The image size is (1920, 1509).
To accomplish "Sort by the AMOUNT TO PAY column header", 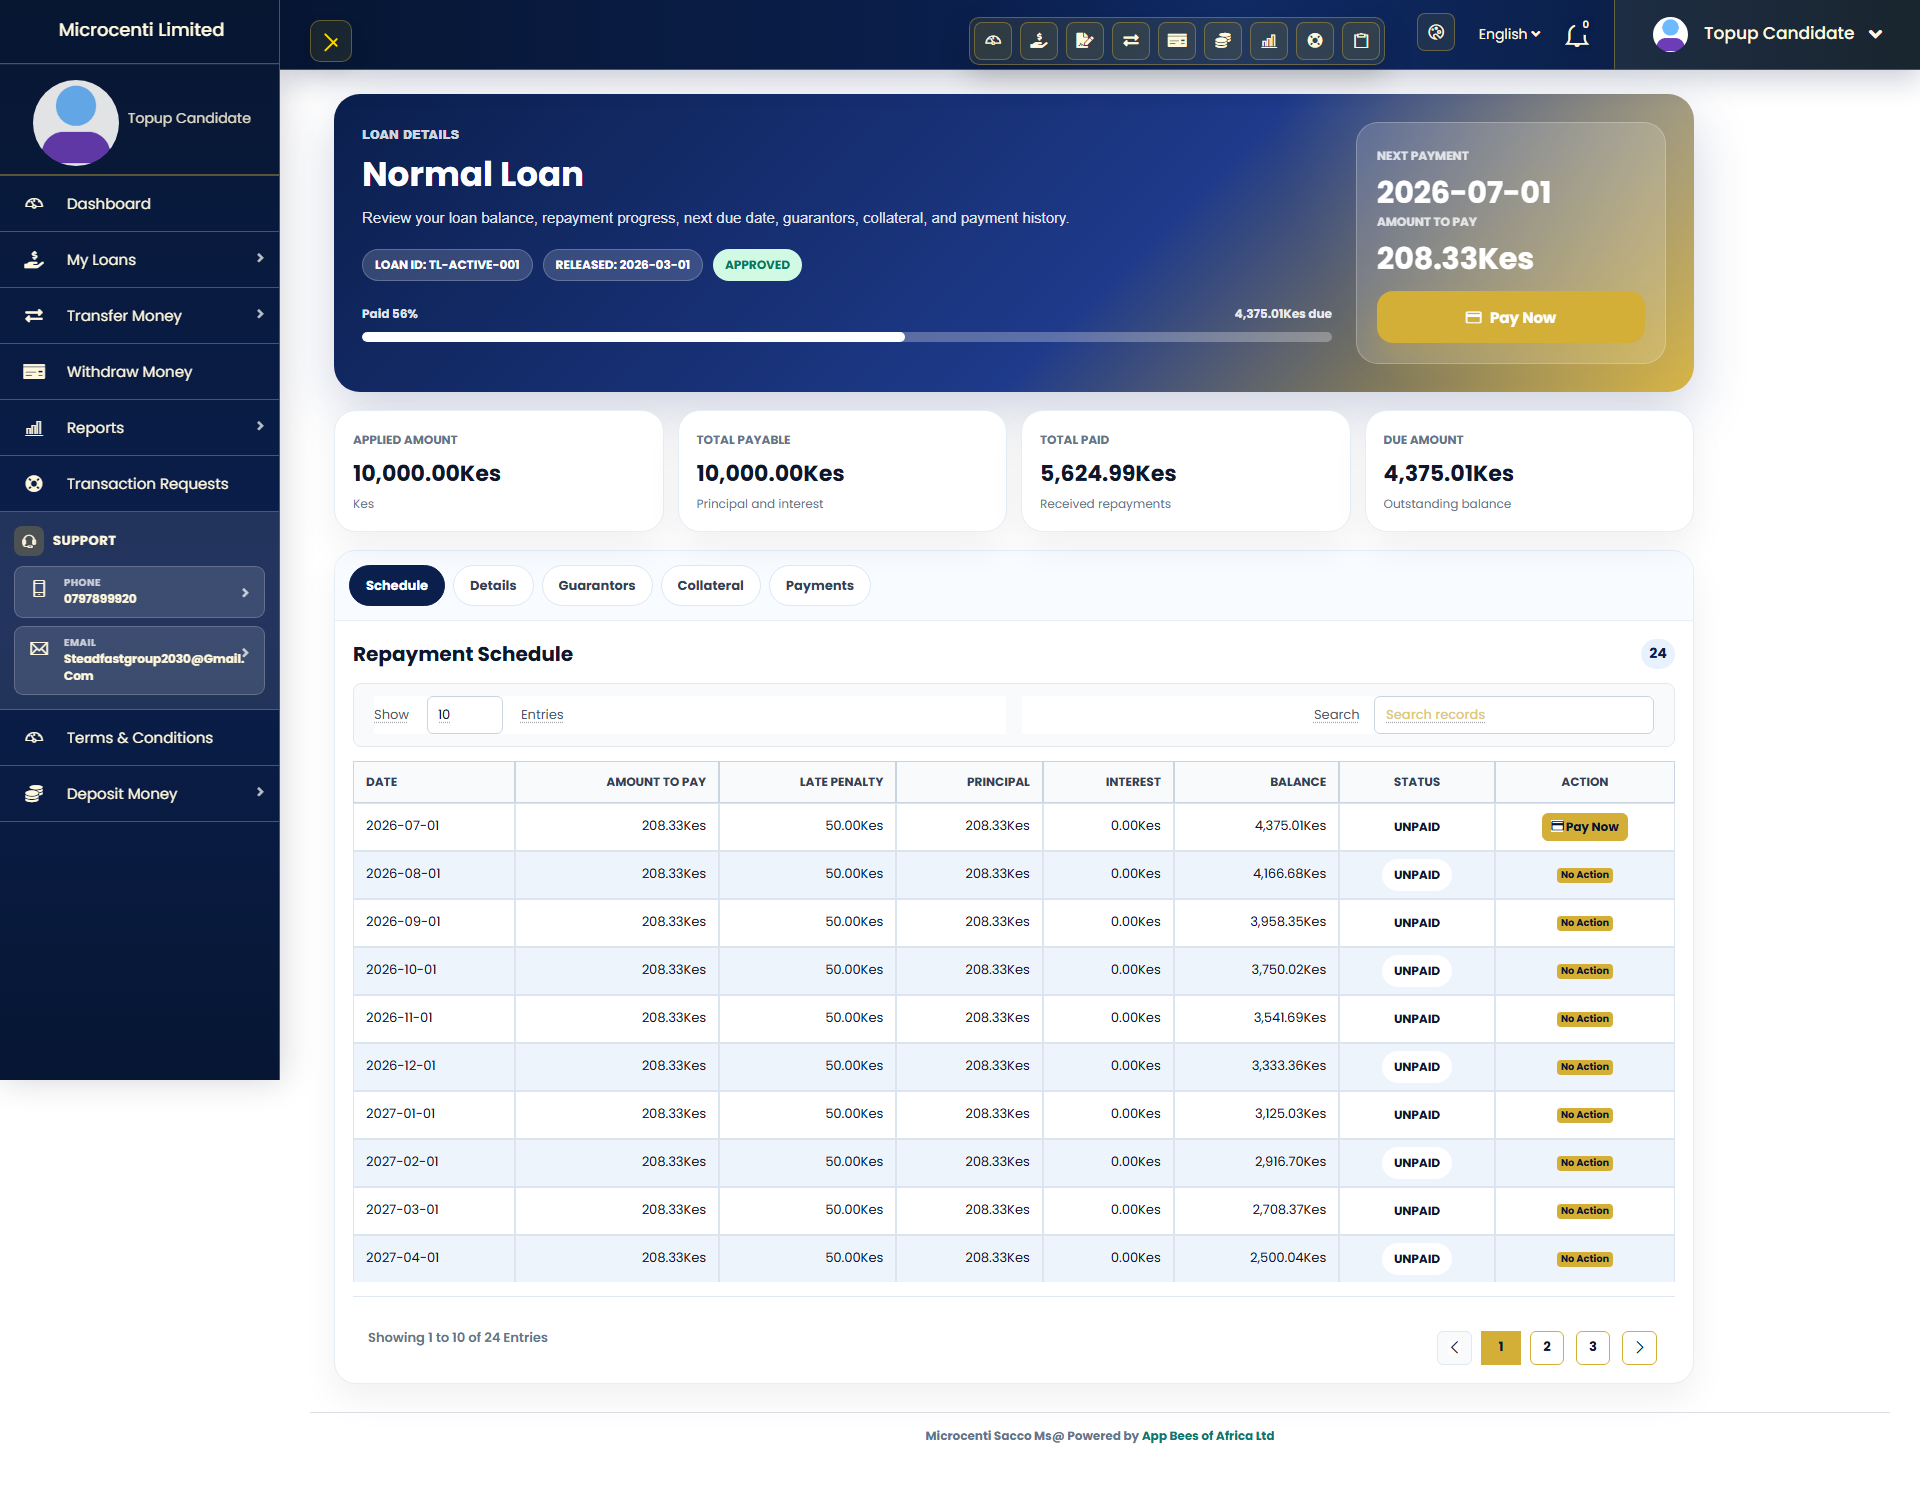I will (x=617, y=782).
